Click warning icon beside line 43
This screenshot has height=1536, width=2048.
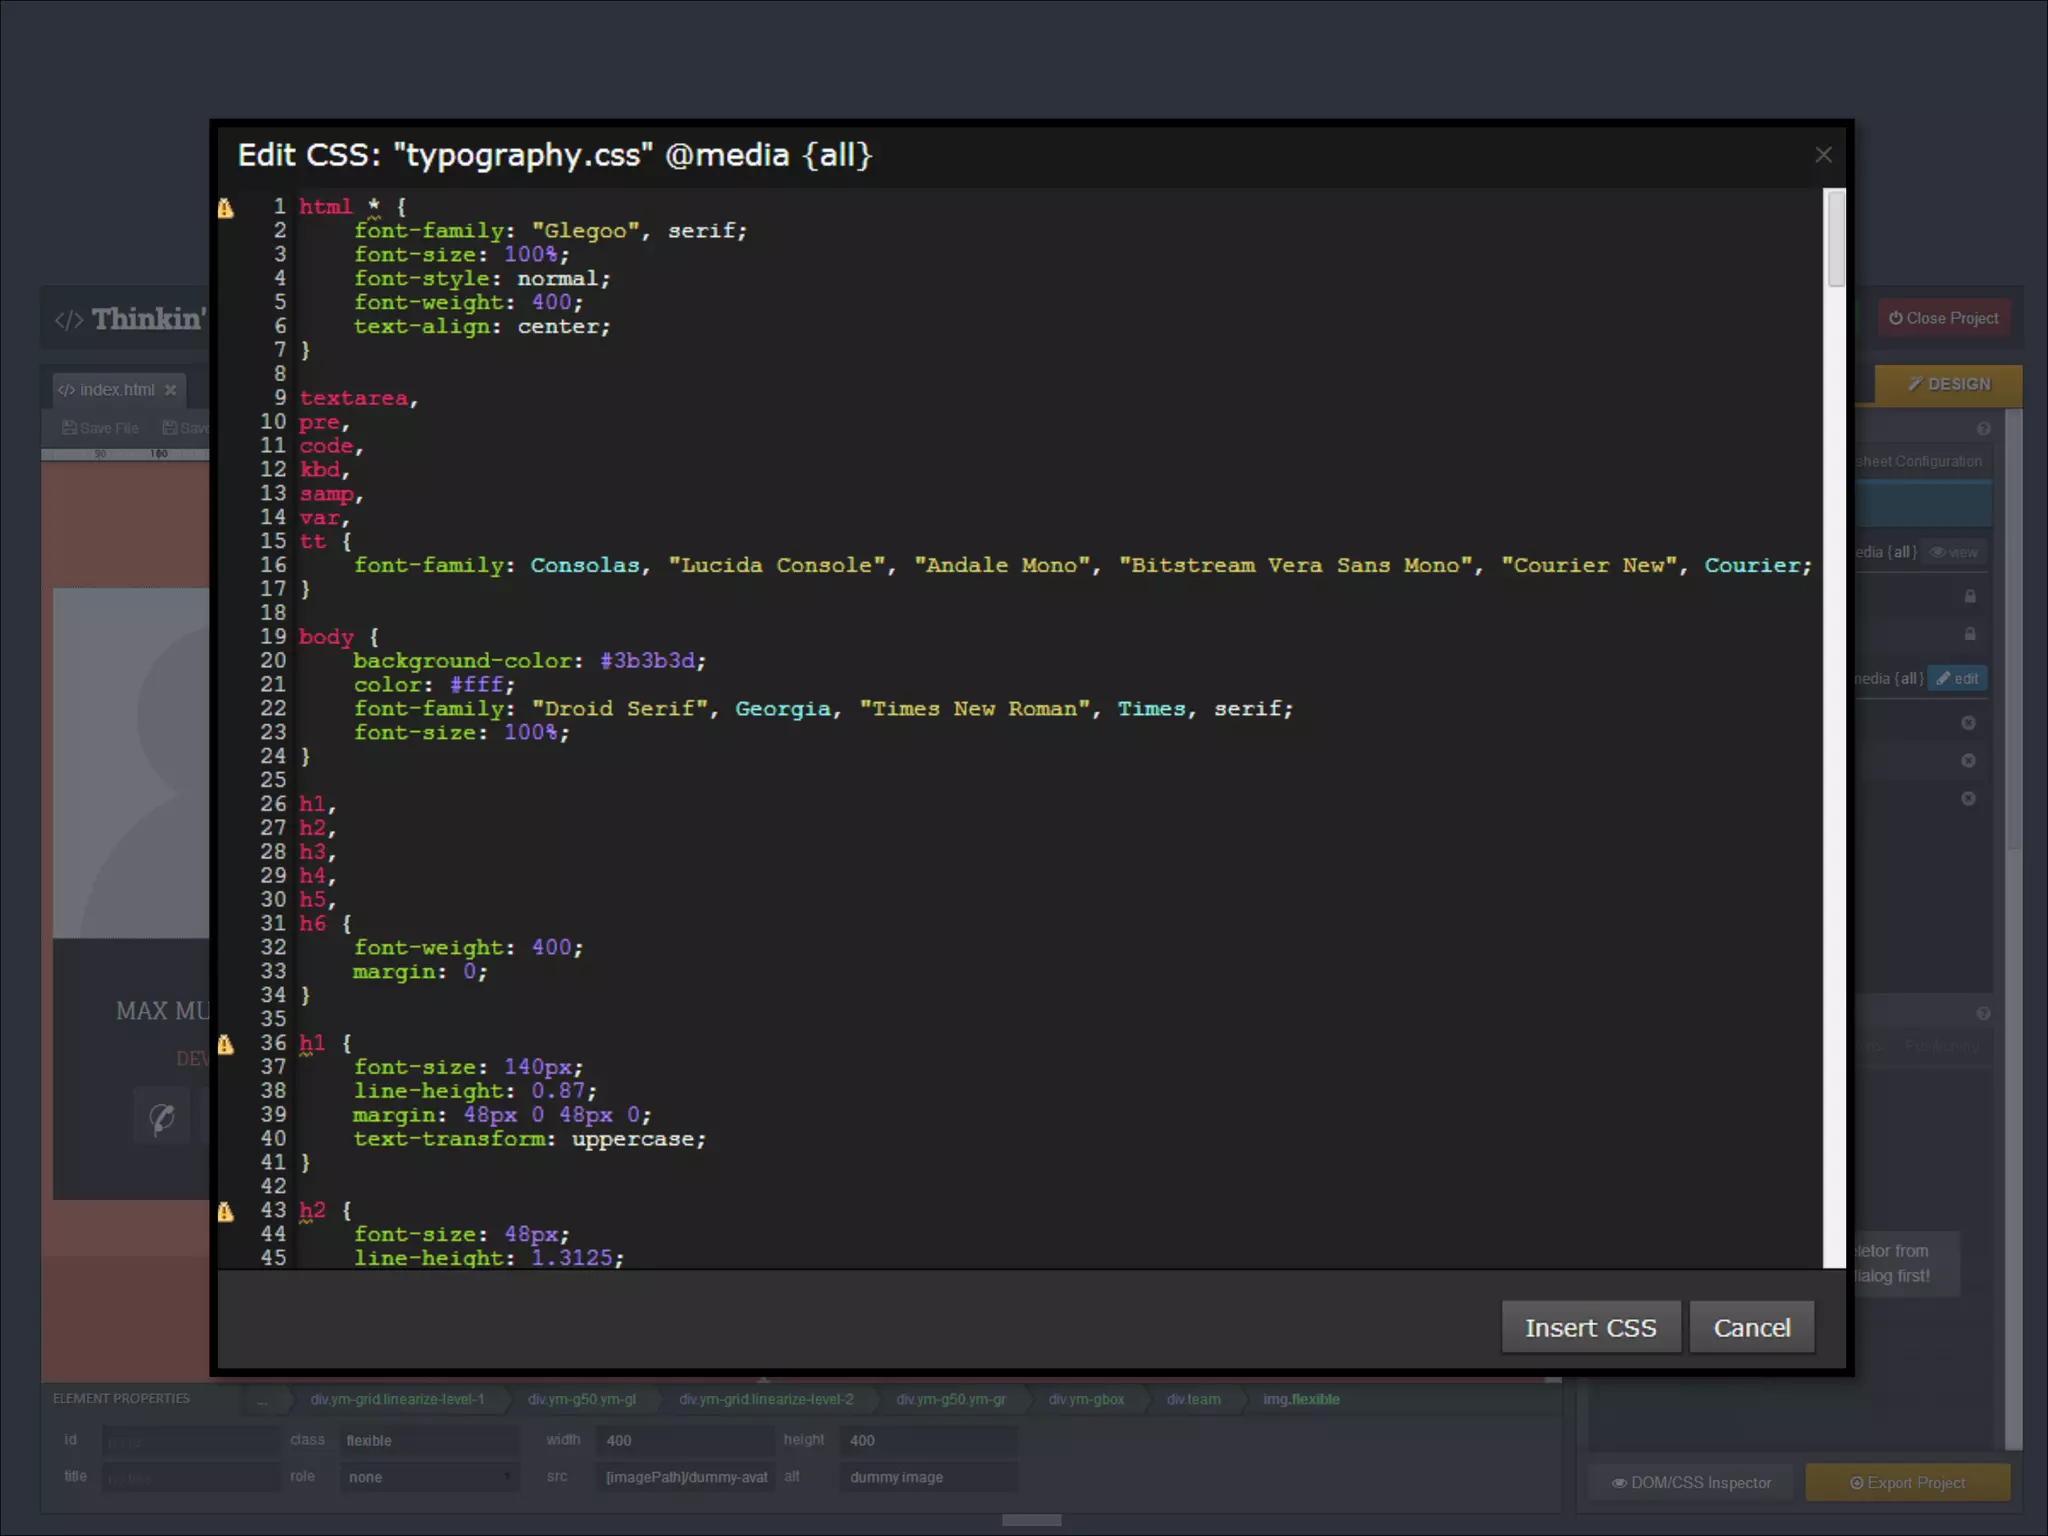pos(226,1212)
